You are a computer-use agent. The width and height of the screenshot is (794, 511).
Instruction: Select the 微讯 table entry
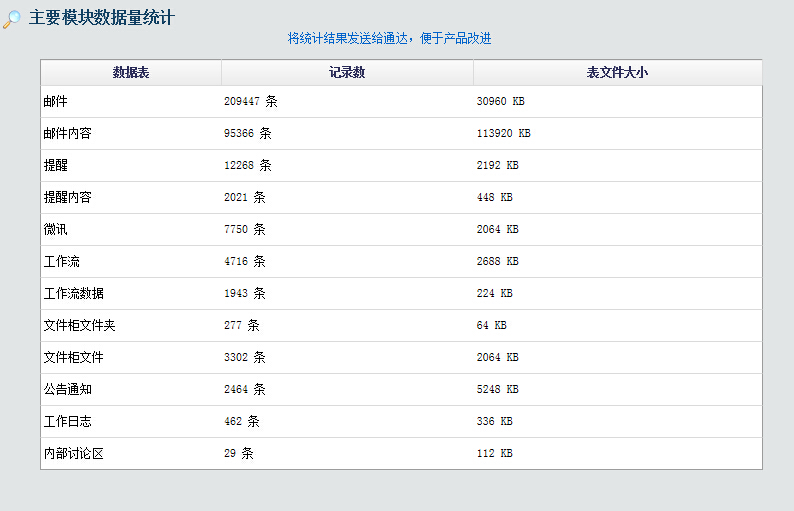(56, 230)
